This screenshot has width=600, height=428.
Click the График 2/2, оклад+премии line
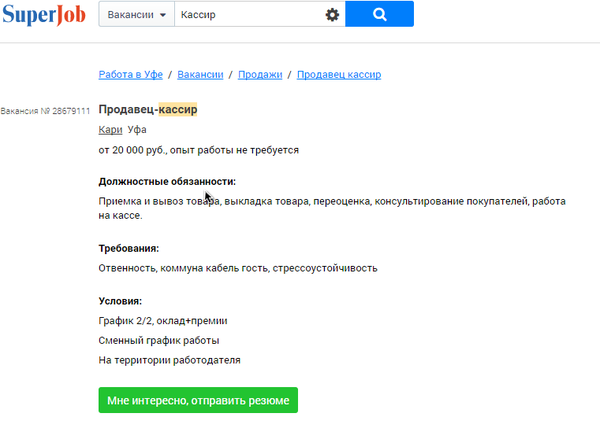click(x=163, y=321)
